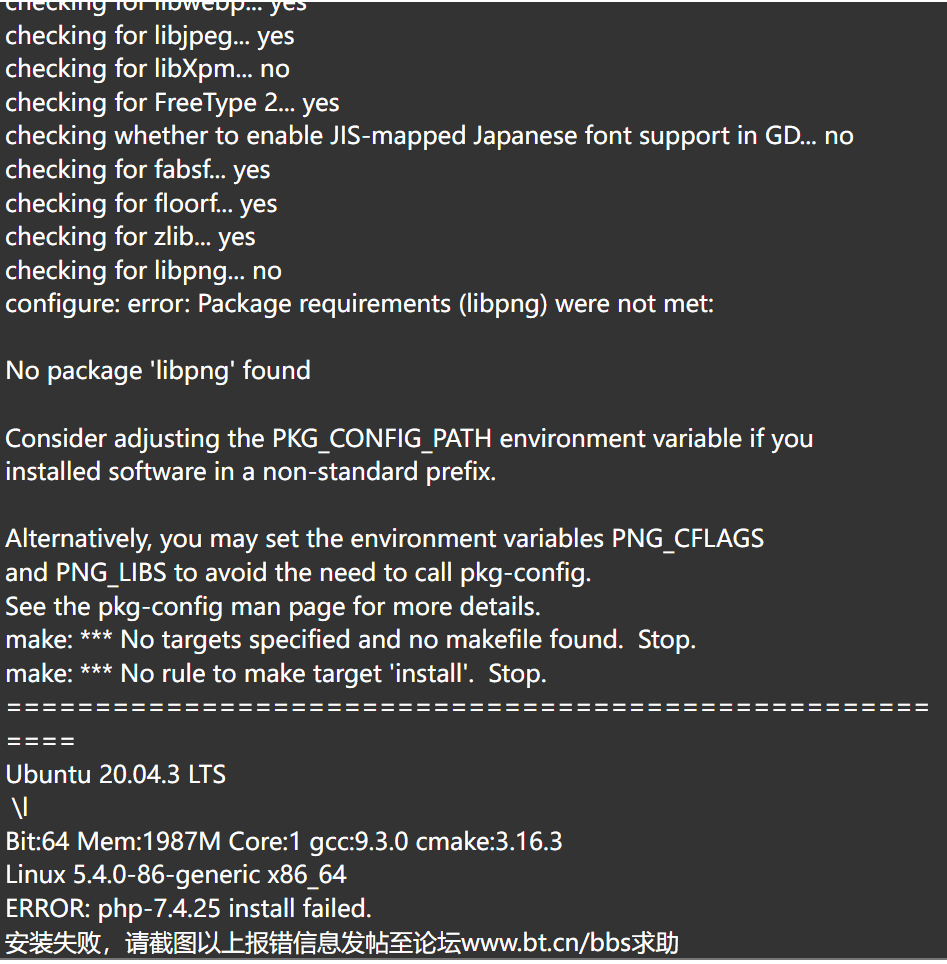Click the 'checking for libXpm... no' line
Viewport: 947px width, 964px height.
pyautogui.click(x=147, y=69)
